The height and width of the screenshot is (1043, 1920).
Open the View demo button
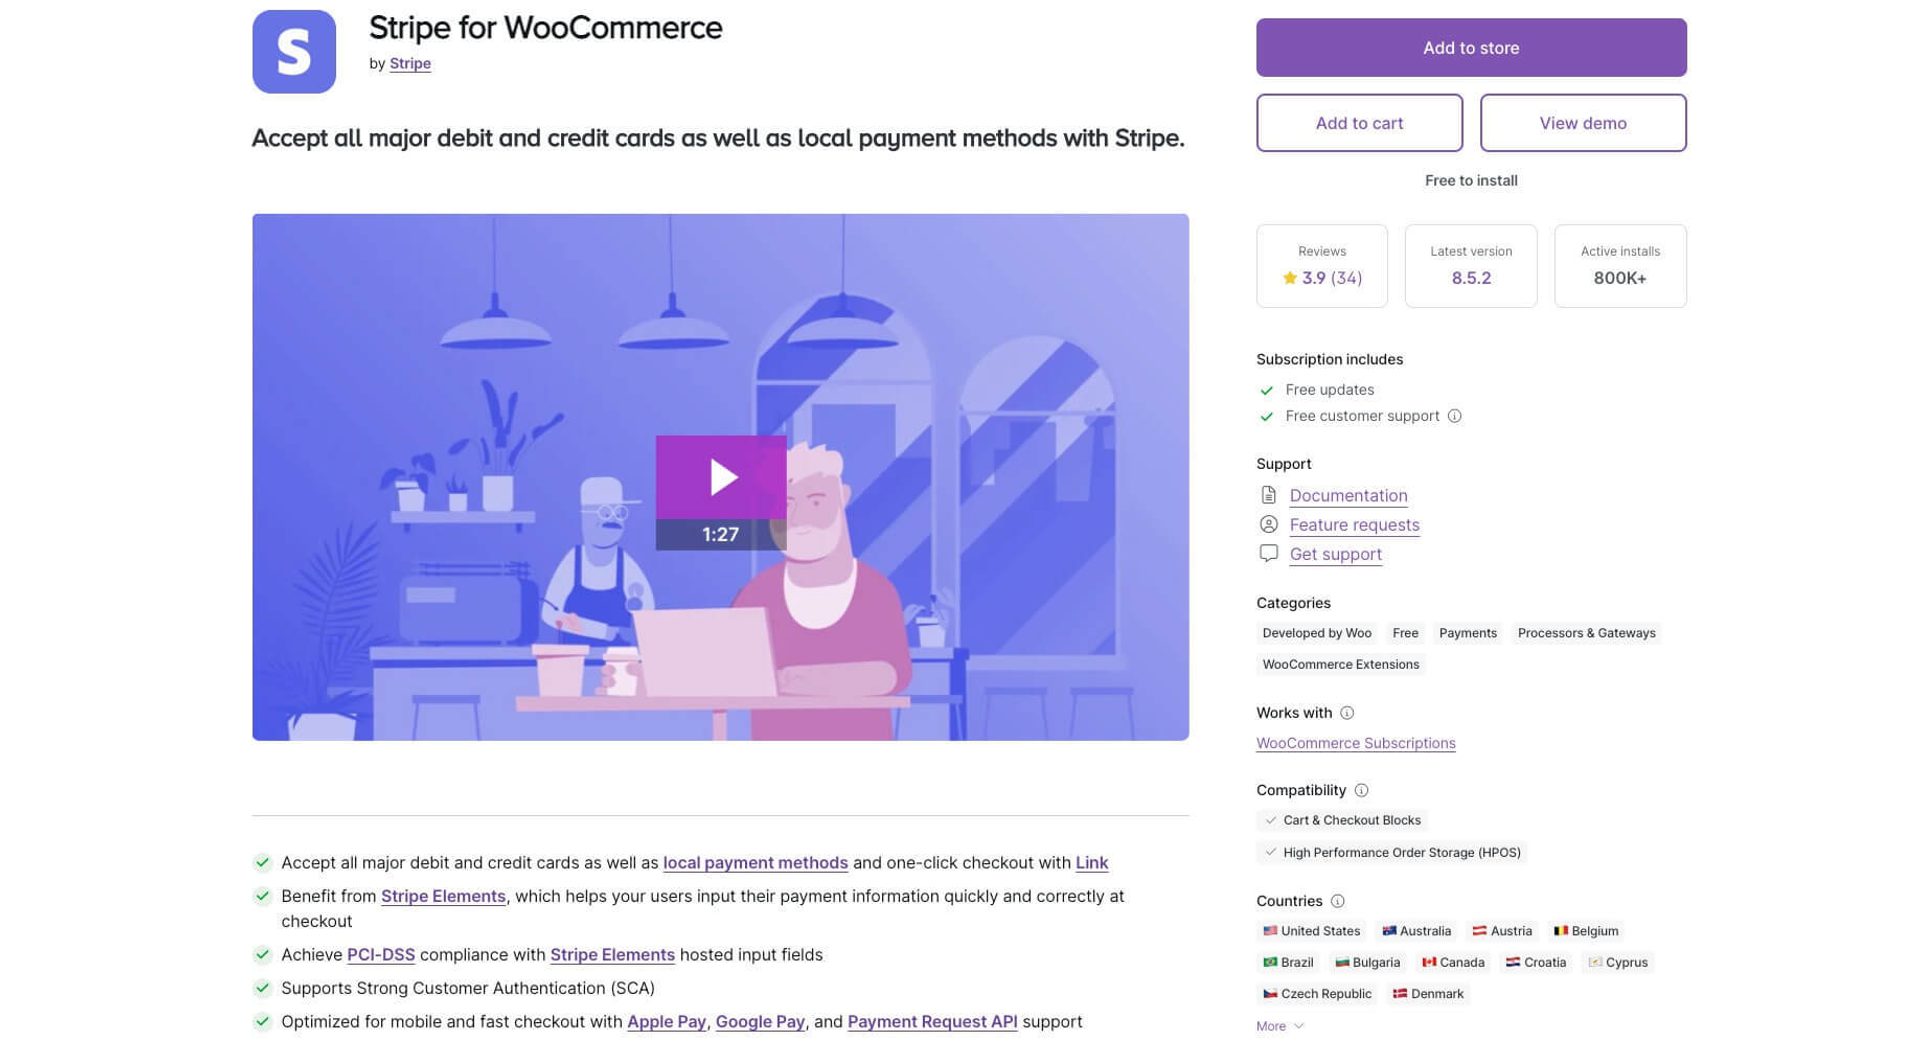coord(1583,123)
